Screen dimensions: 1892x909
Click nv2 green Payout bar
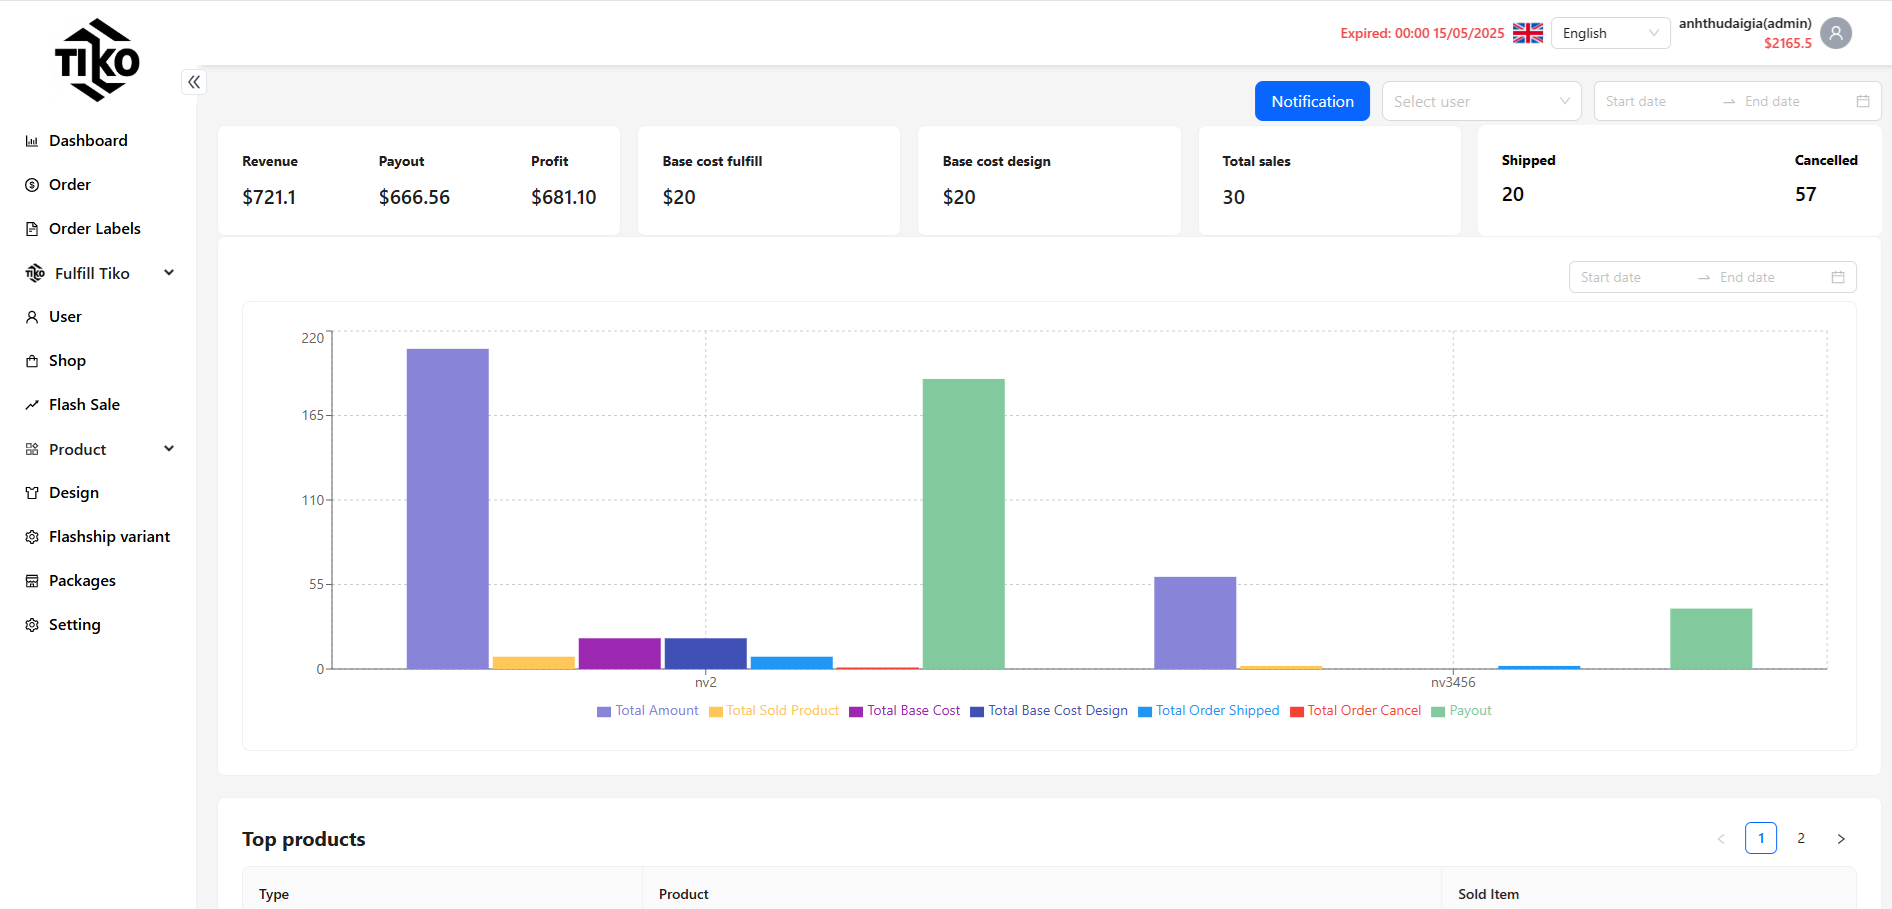964,524
